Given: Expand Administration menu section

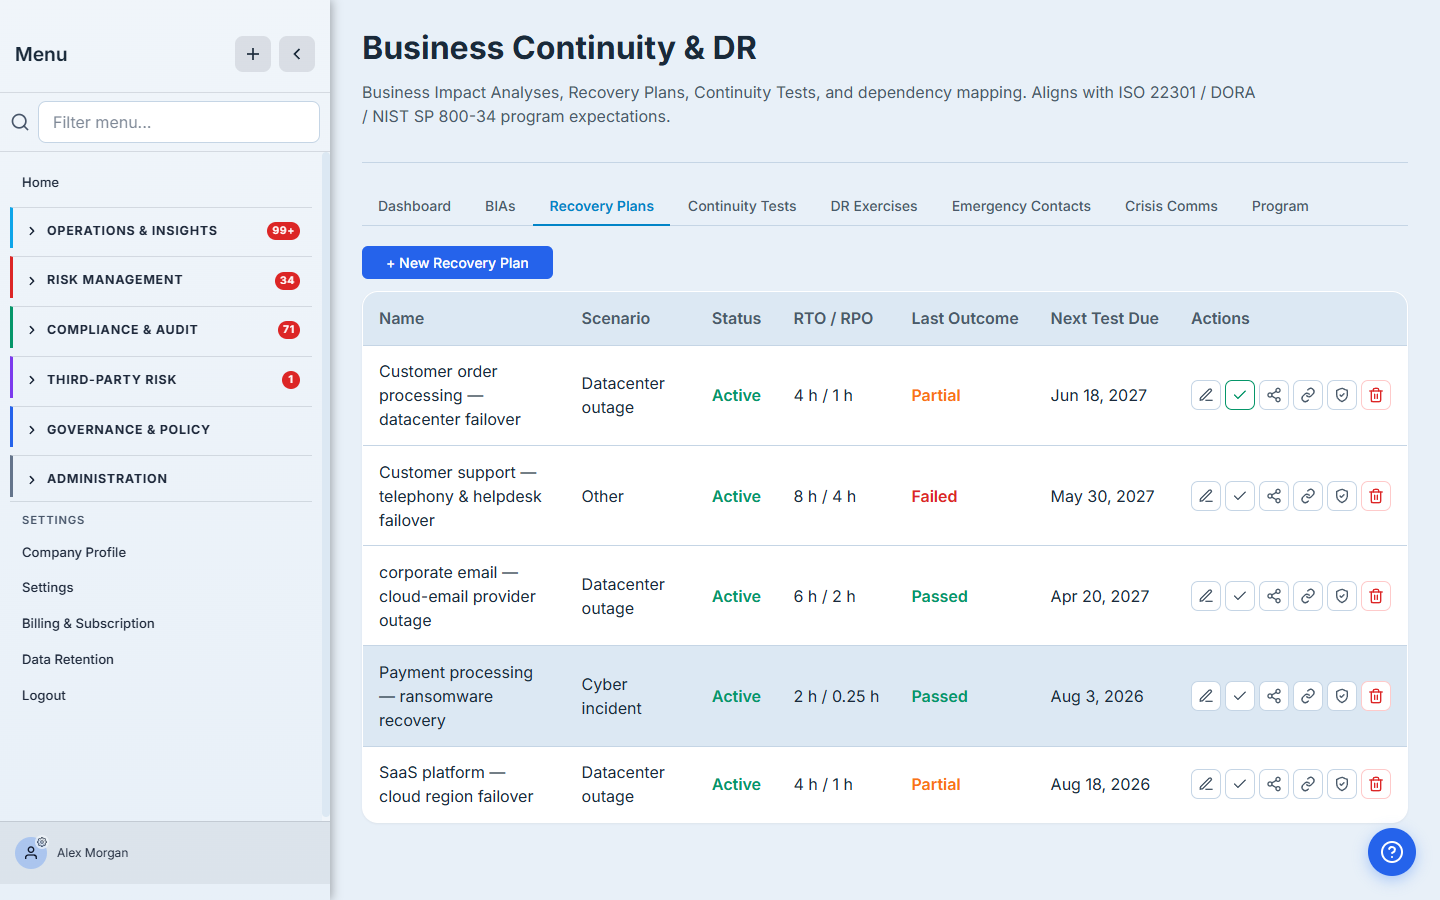Looking at the screenshot, I should click(x=161, y=479).
